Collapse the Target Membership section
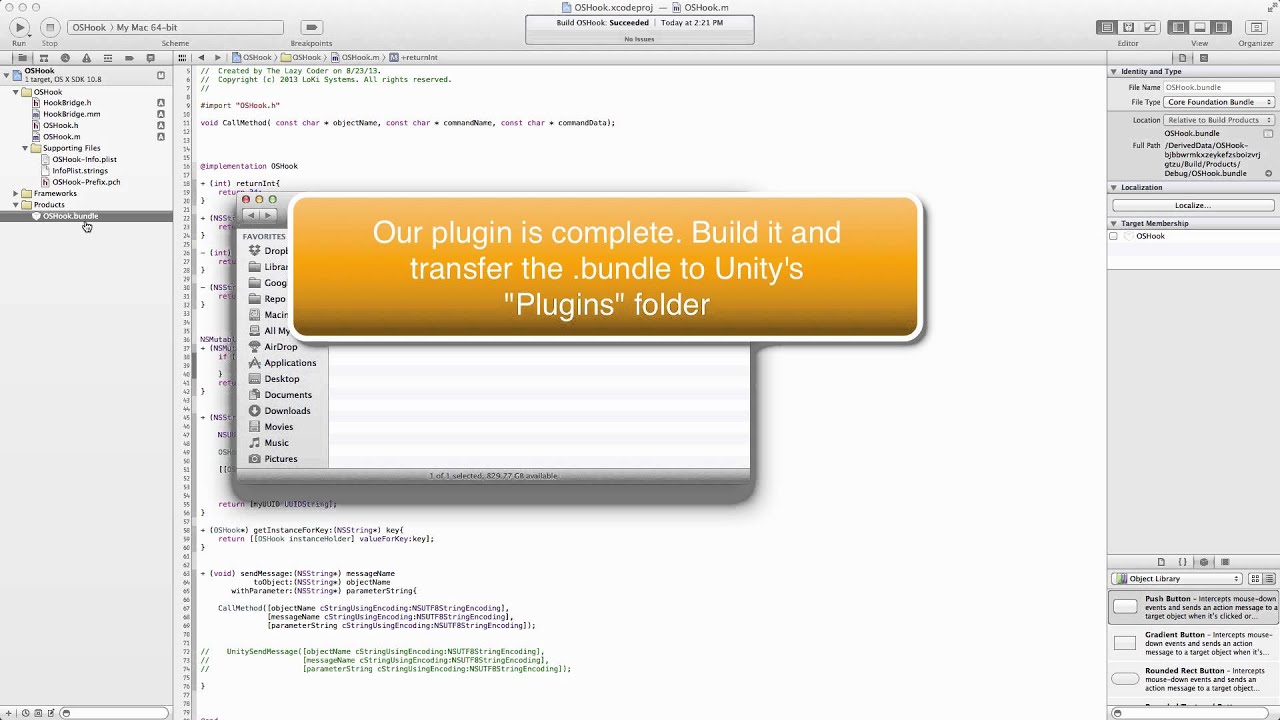The height and width of the screenshot is (720, 1280). point(1114,223)
